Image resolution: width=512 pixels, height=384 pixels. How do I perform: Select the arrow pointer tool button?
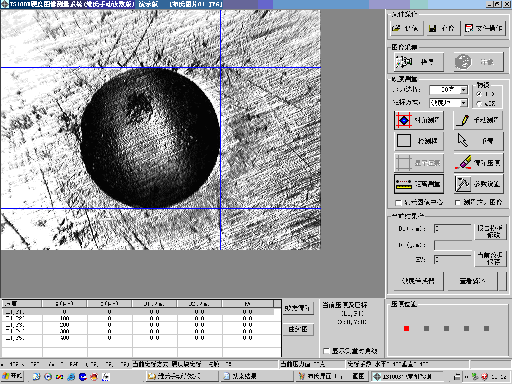(x=478, y=141)
